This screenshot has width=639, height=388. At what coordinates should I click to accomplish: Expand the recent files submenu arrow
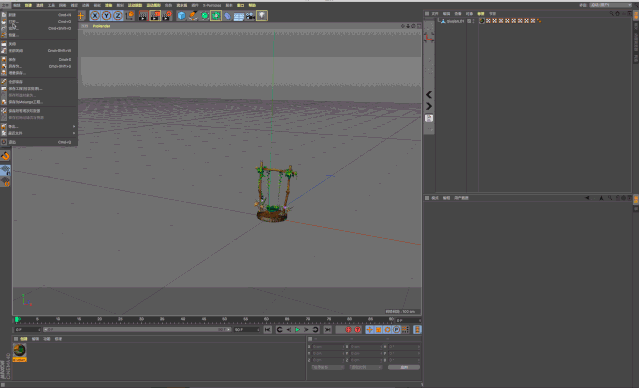pyautogui.click(x=74, y=133)
